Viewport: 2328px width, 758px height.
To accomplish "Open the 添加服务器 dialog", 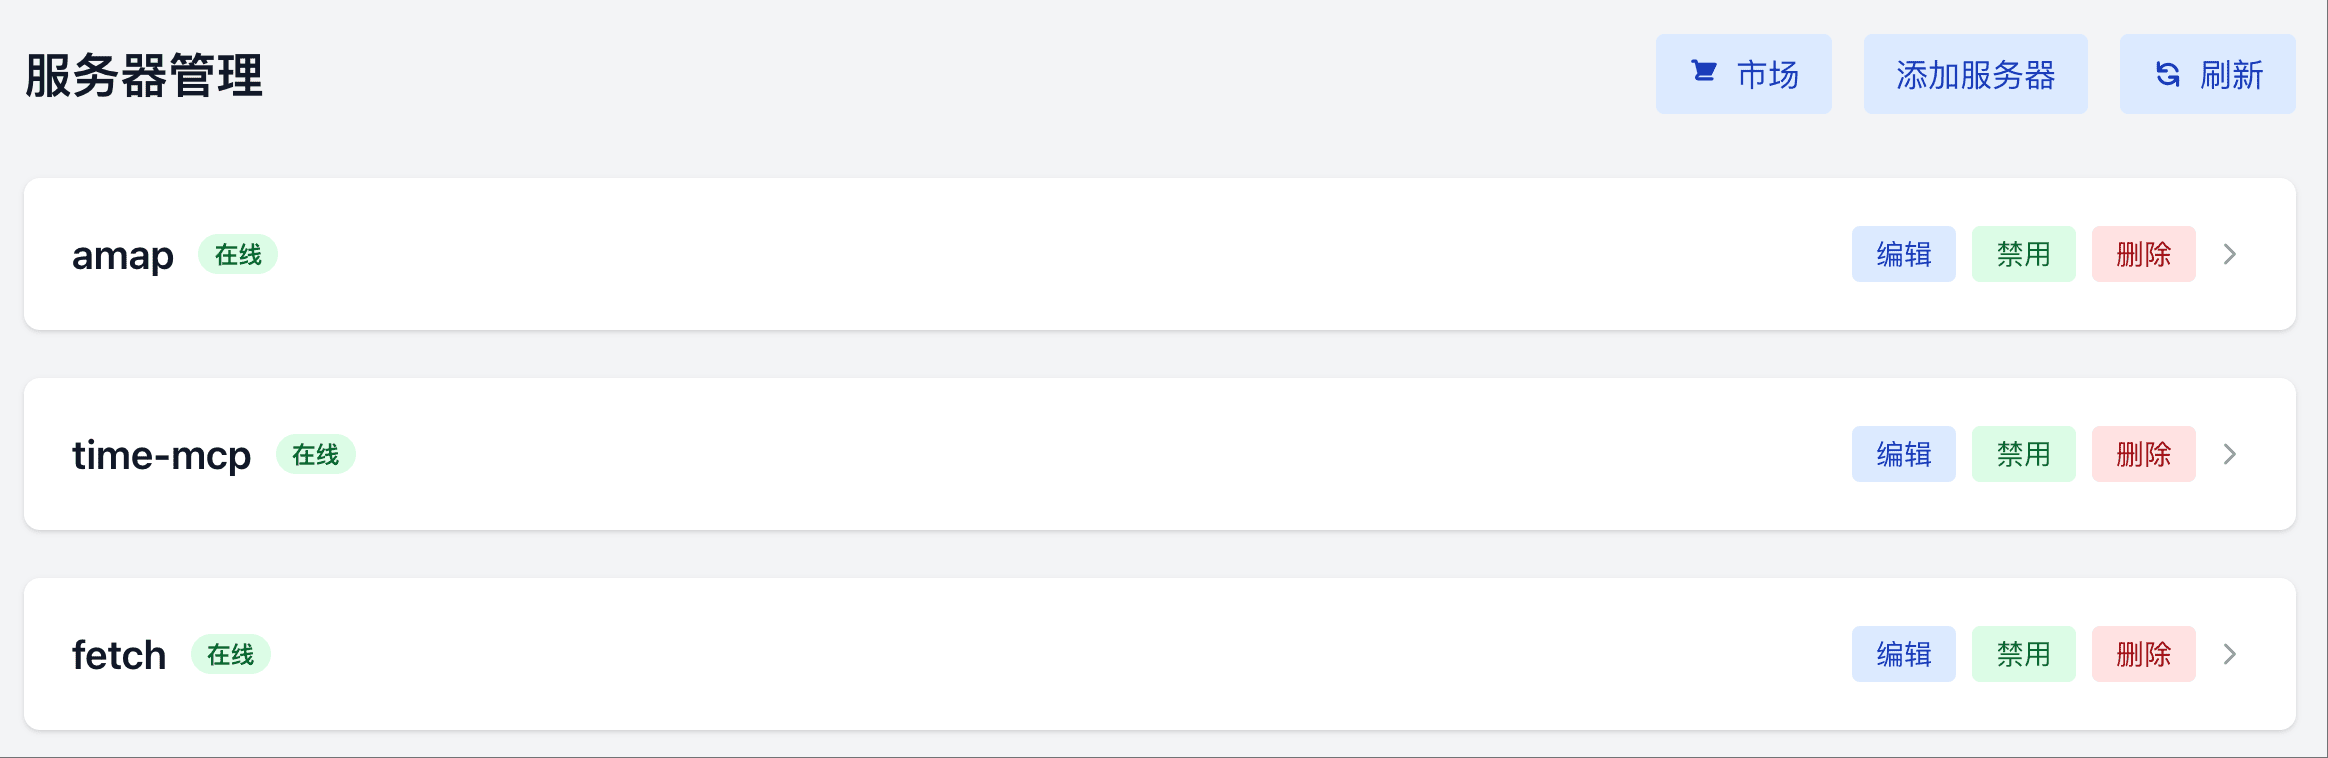I will [x=1975, y=74].
